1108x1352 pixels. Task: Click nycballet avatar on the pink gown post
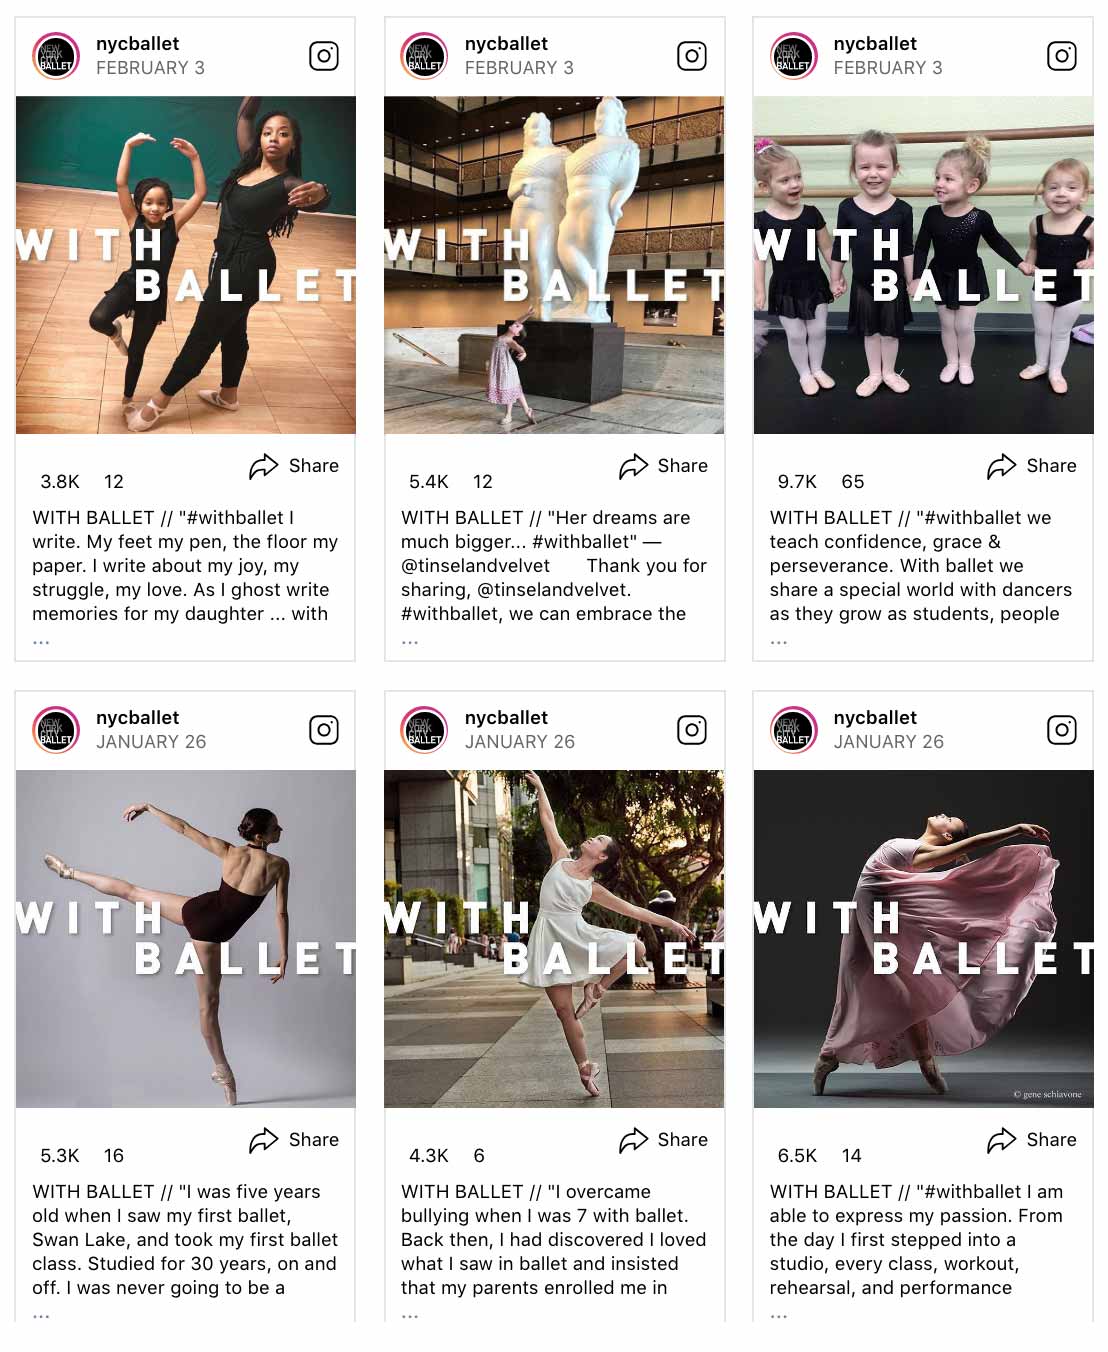pos(793,730)
